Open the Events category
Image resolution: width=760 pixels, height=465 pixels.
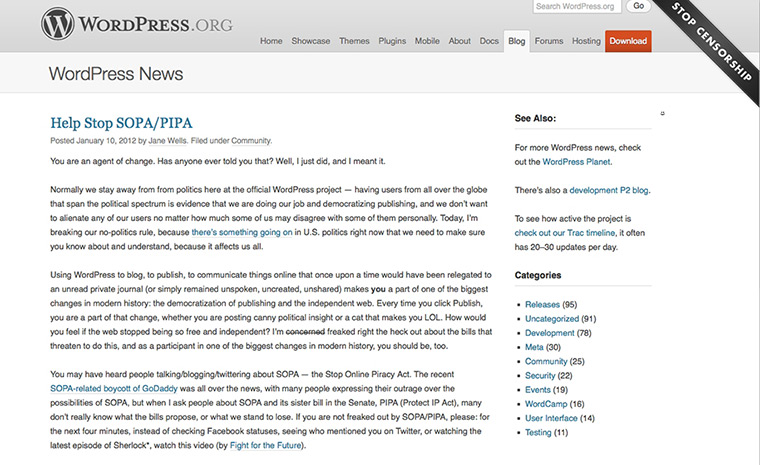pyautogui.click(x=538, y=389)
